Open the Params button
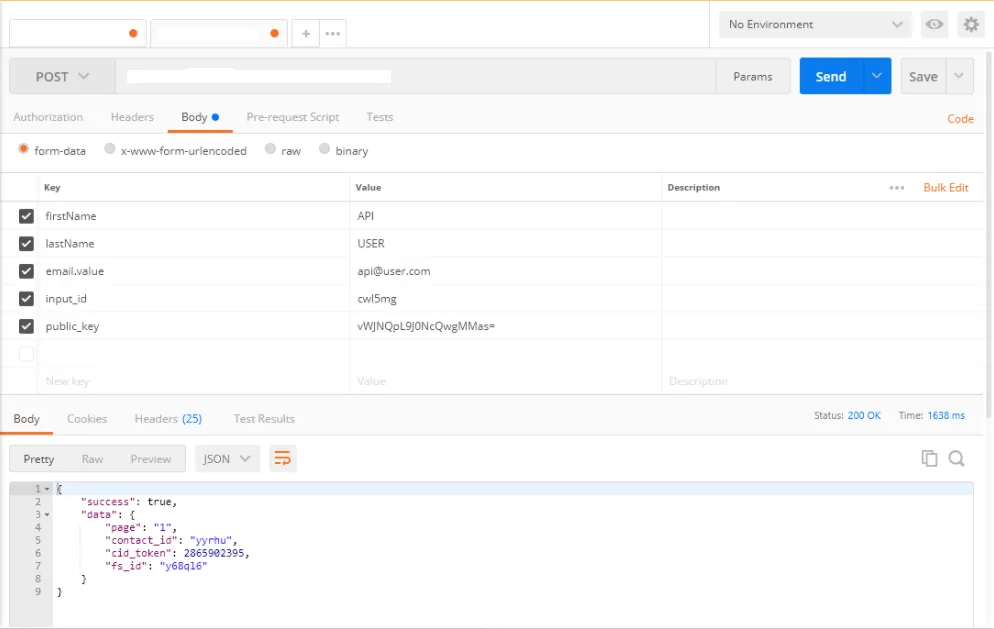 click(752, 76)
